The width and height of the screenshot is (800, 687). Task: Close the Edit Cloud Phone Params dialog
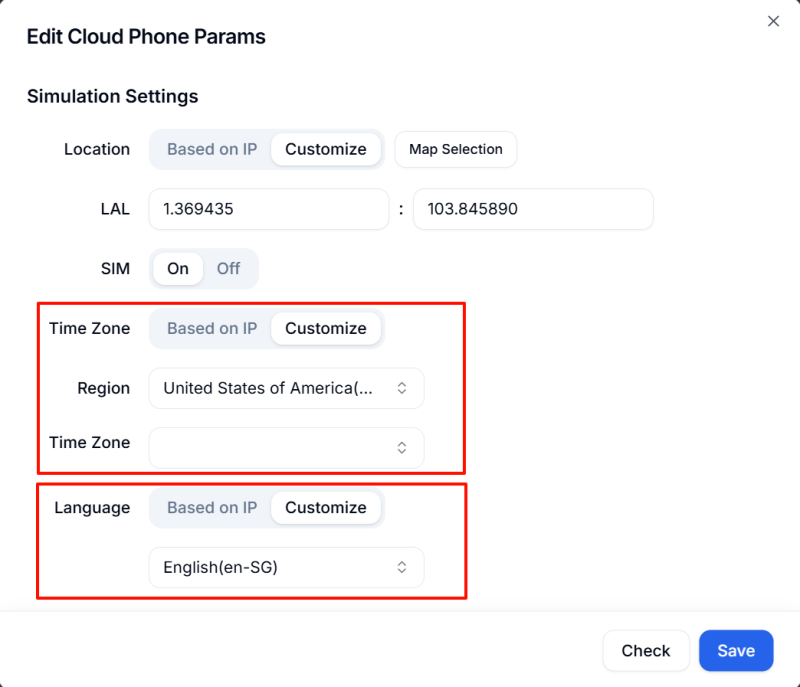pyautogui.click(x=773, y=21)
